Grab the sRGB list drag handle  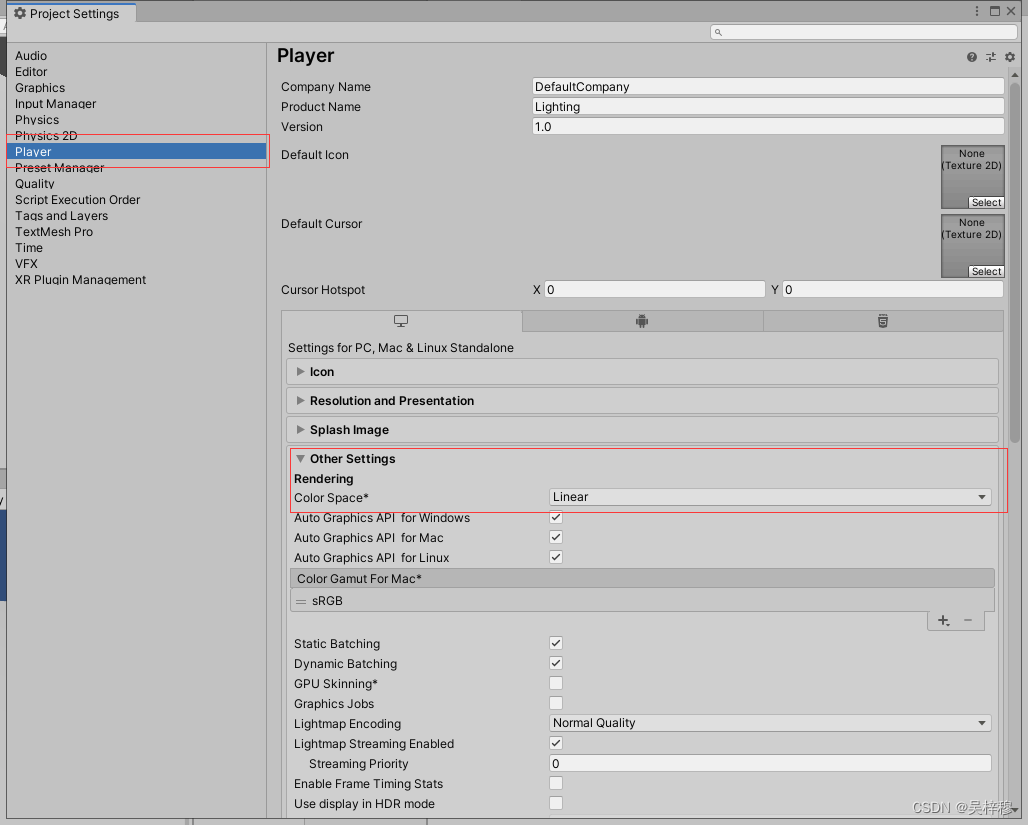[301, 601]
